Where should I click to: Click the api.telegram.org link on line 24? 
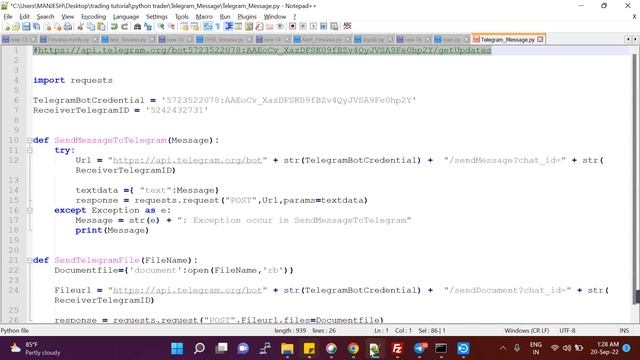click(x=187, y=290)
